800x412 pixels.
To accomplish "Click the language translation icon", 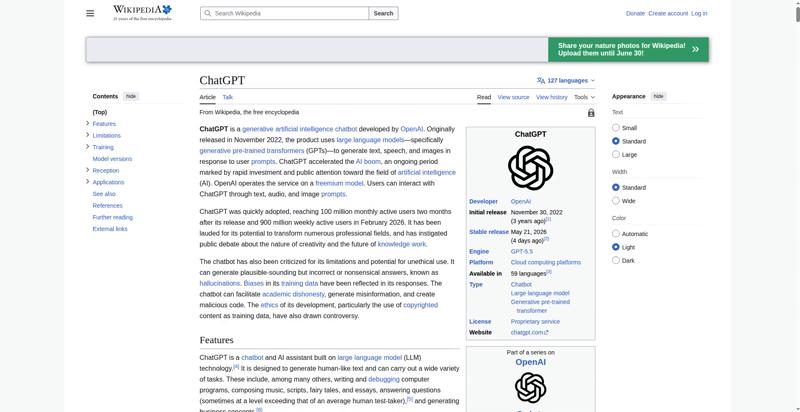I will [x=541, y=81].
